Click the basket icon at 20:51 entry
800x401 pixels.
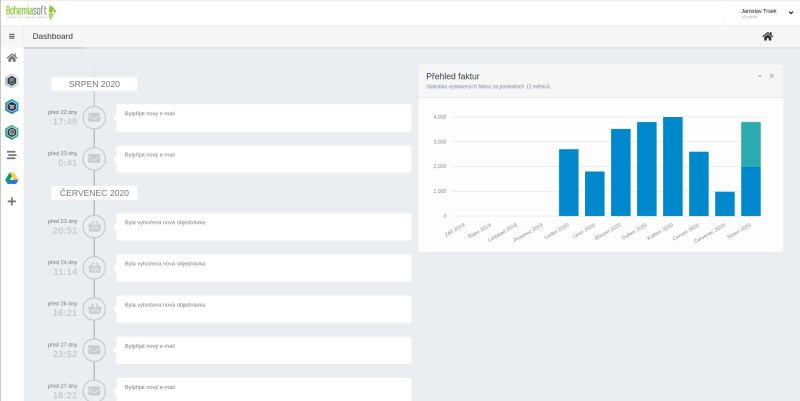[x=94, y=226]
